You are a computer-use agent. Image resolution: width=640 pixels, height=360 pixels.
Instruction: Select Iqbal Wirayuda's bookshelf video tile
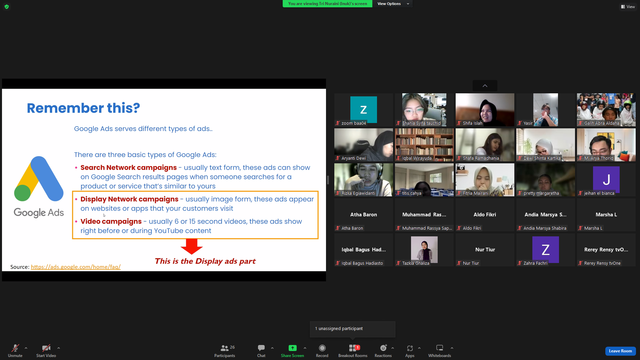click(424, 144)
